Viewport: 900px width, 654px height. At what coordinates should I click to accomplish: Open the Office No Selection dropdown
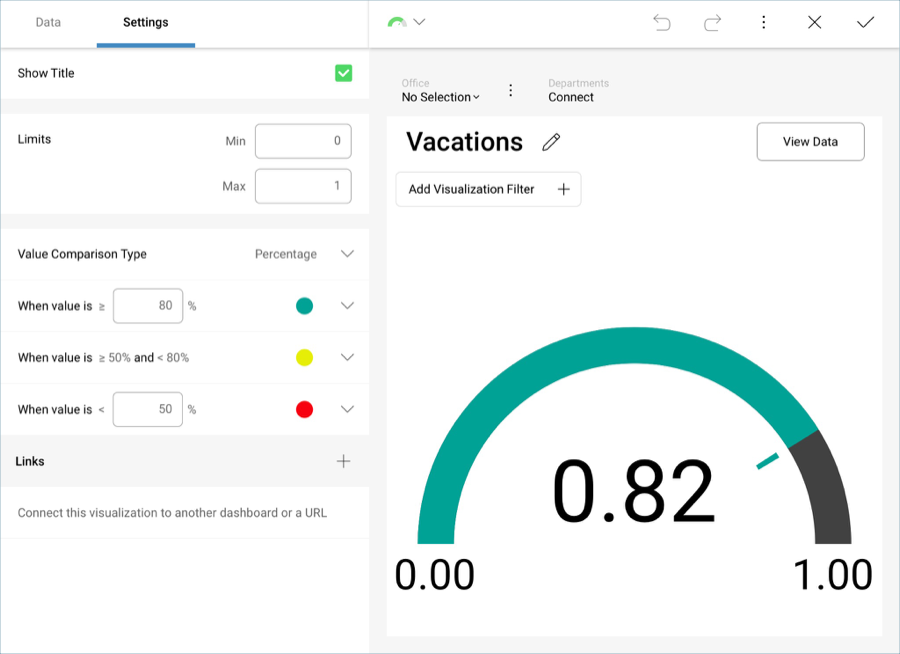pos(440,97)
